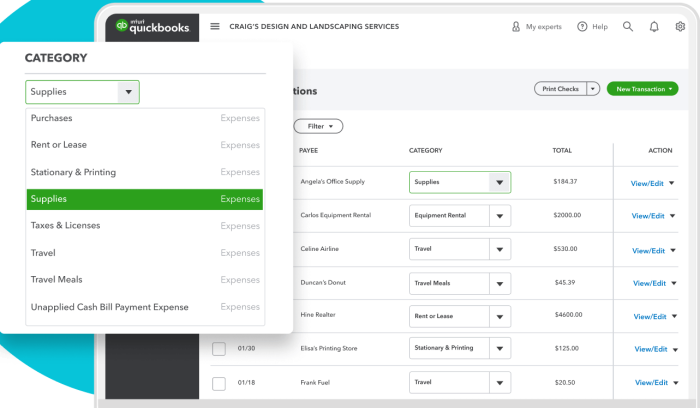The image size is (700, 408).
Task: Open the notifications bell
Action: 654,26
